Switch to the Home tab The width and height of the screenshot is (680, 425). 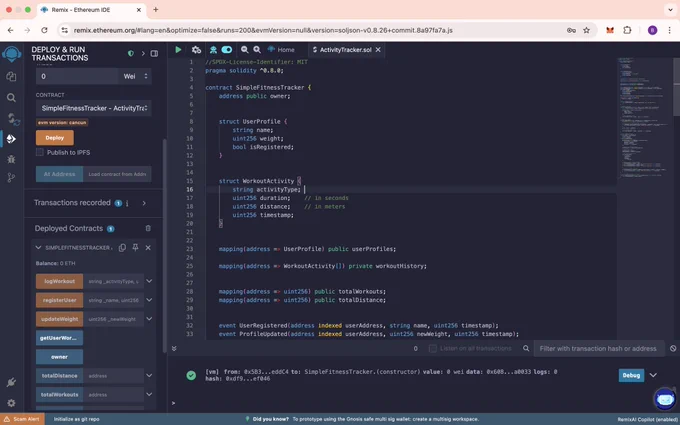click(281, 50)
